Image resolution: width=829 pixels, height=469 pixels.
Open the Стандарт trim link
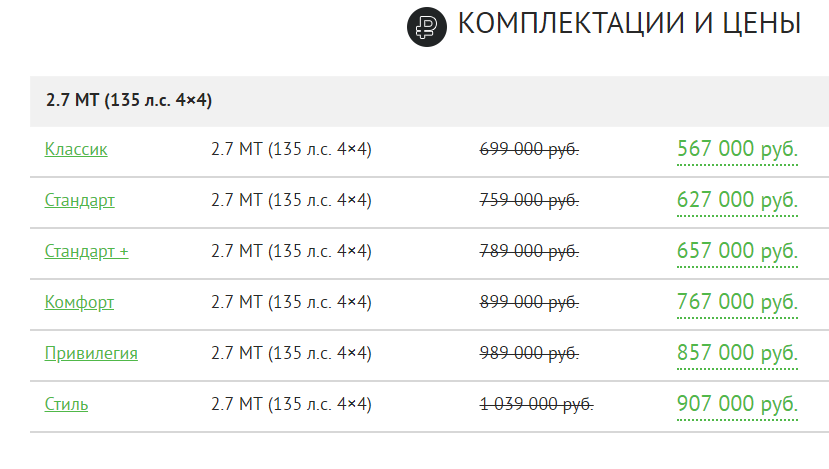[x=79, y=200]
